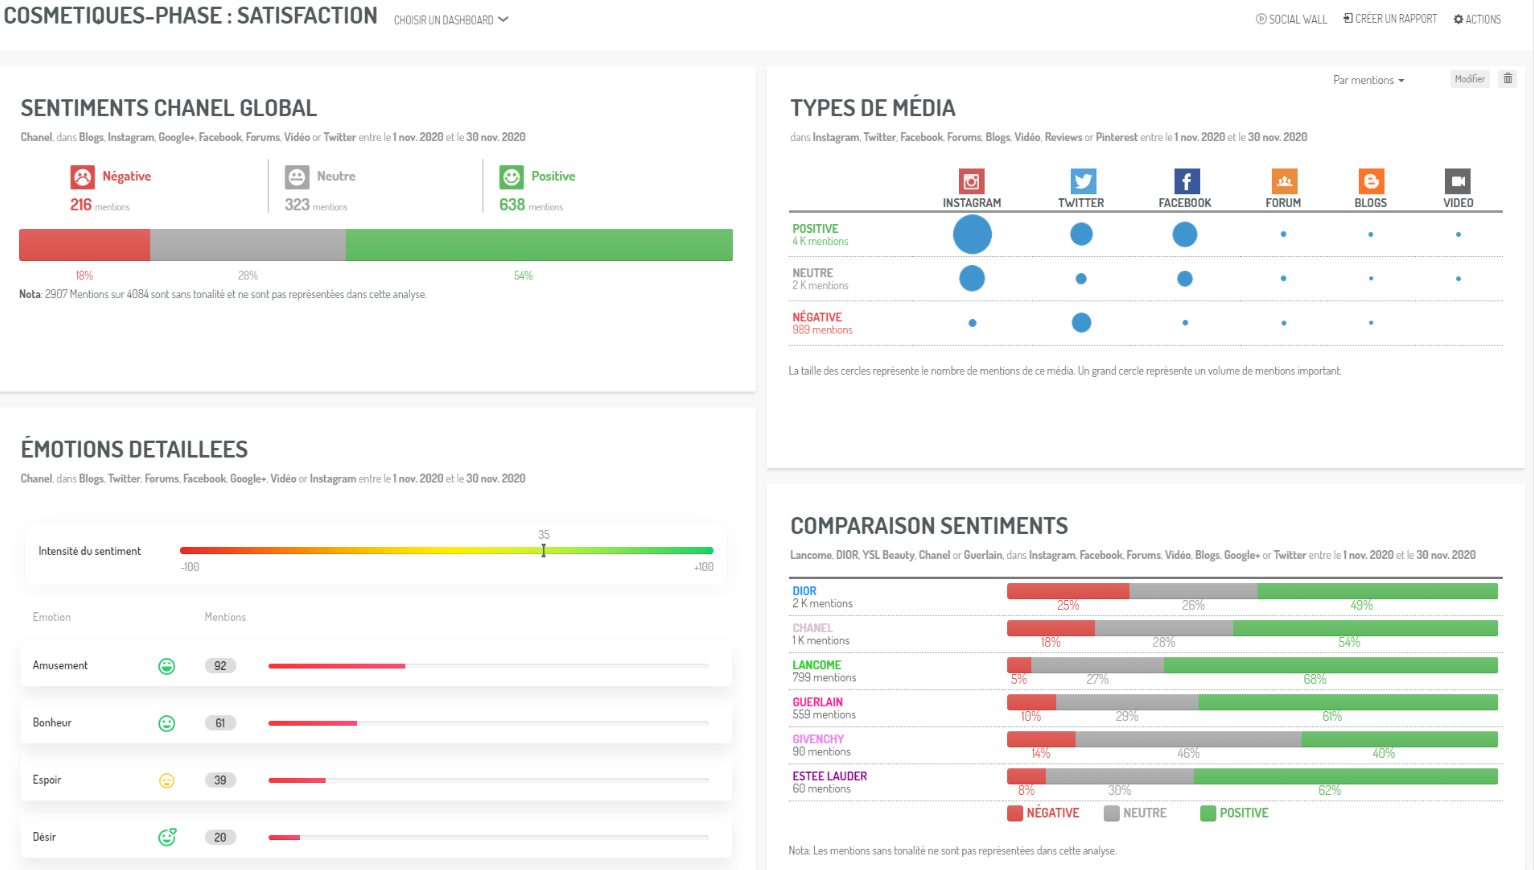This screenshot has width=1534, height=870.
Task: Open the Choisir un dashboard dropdown
Action: coord(450,20)
